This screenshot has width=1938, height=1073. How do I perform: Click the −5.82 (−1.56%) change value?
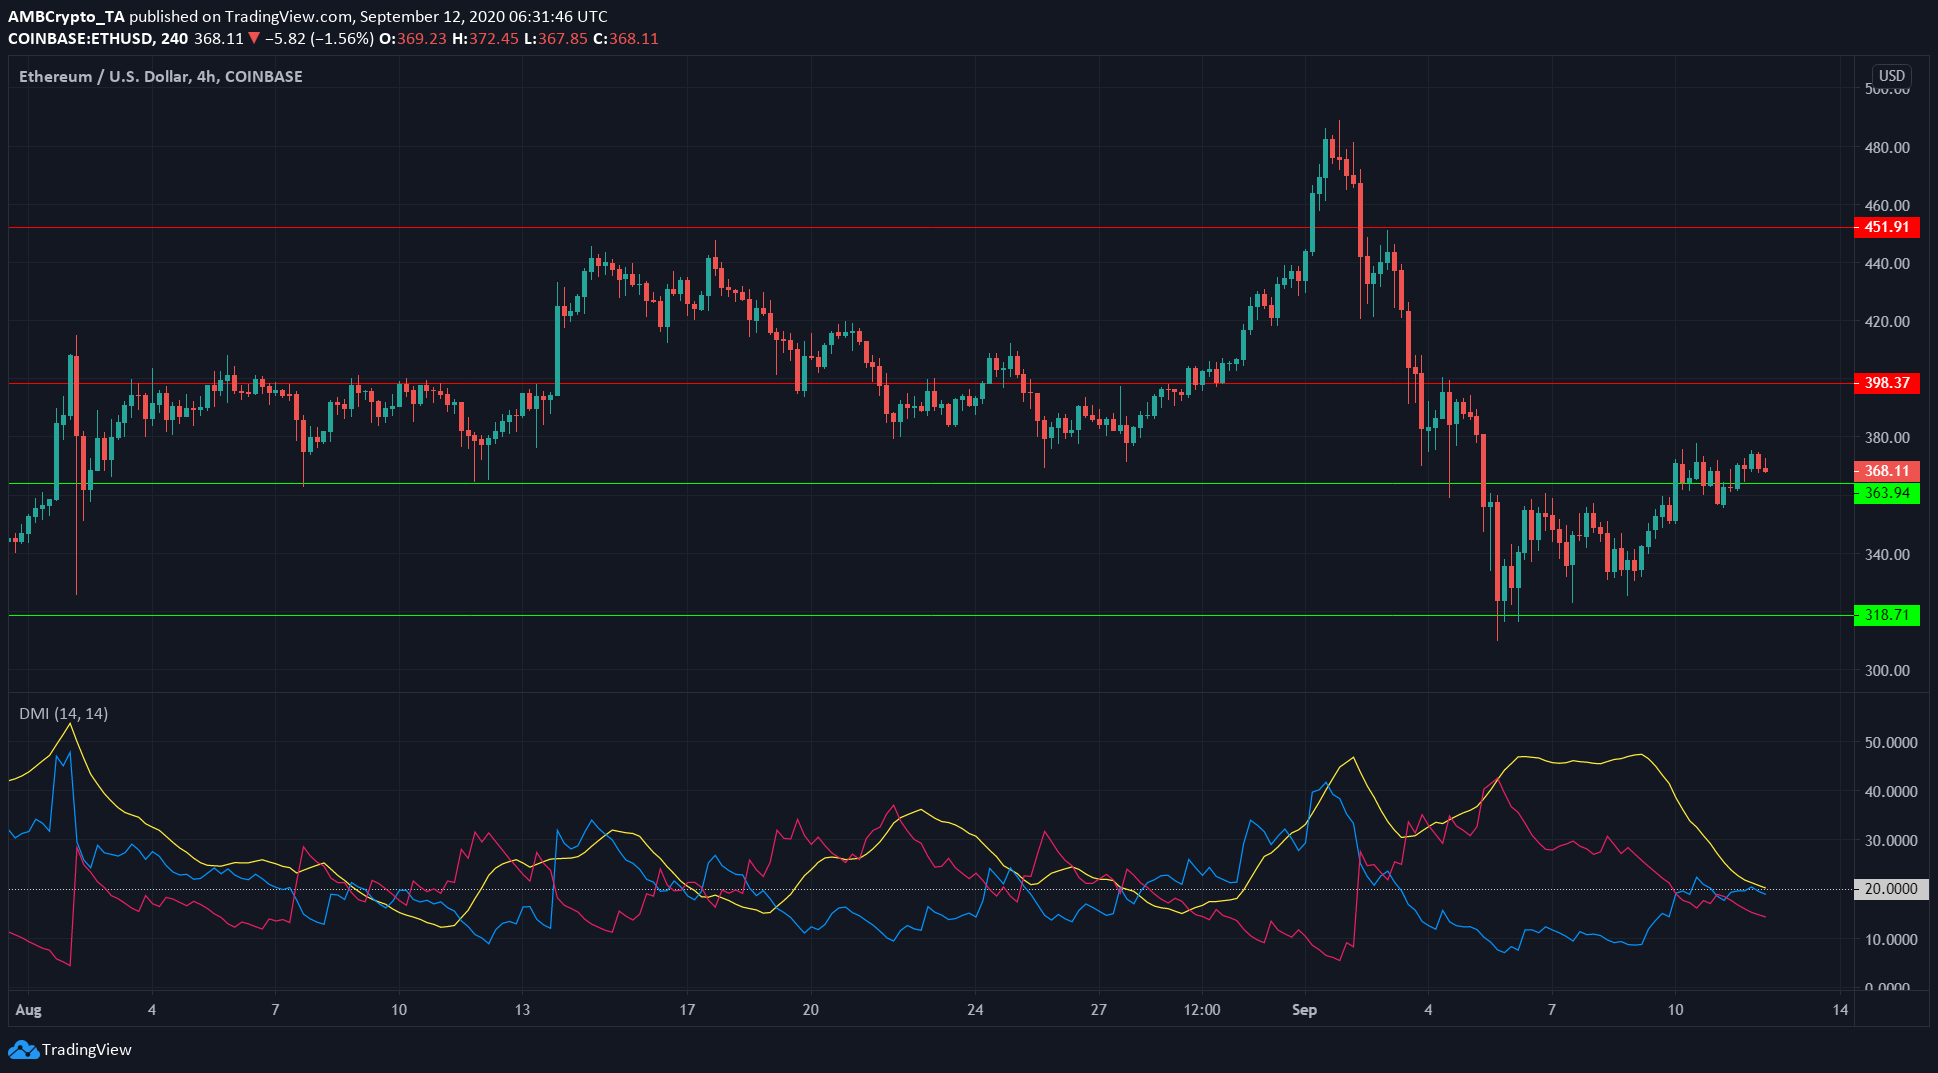pos(319,39)
